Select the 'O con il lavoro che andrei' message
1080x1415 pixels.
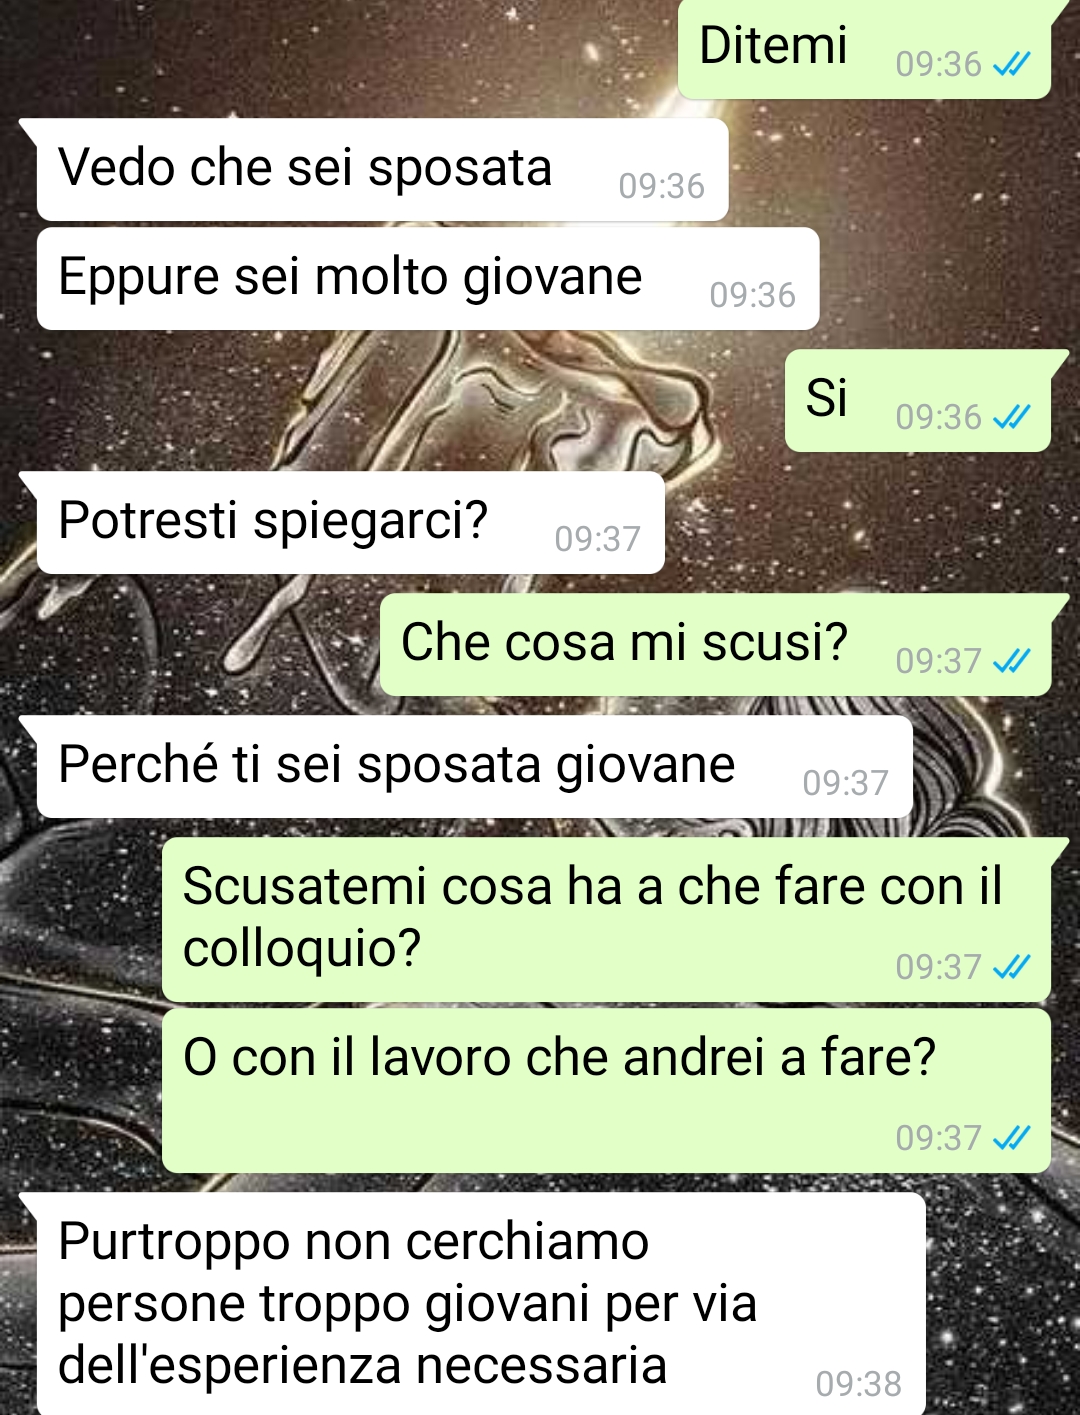click(x=606, y=1091)
